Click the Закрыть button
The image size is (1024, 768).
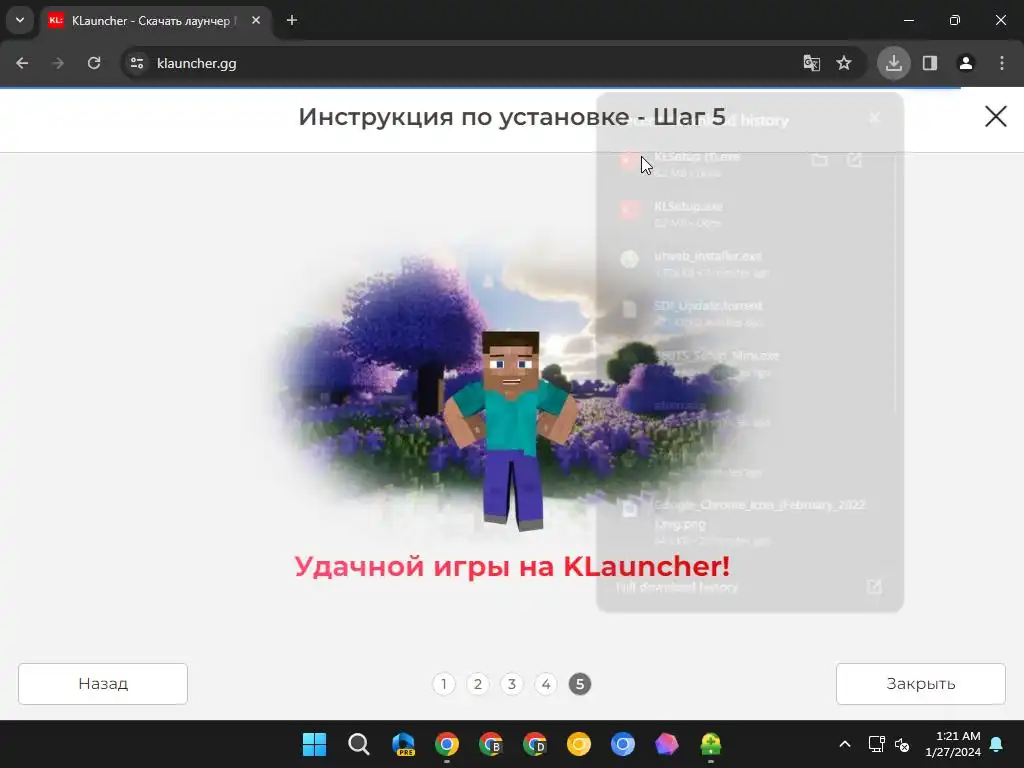click(x=921, y=684)
